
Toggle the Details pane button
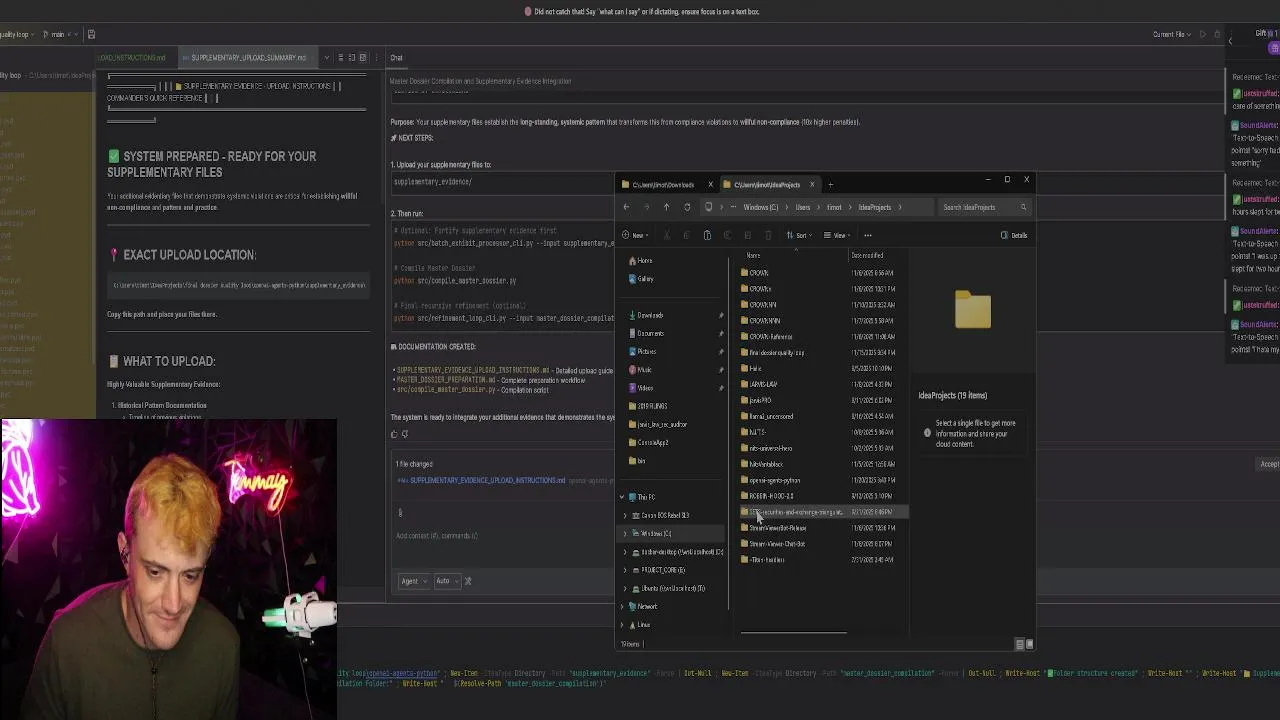coord(1013,235)
